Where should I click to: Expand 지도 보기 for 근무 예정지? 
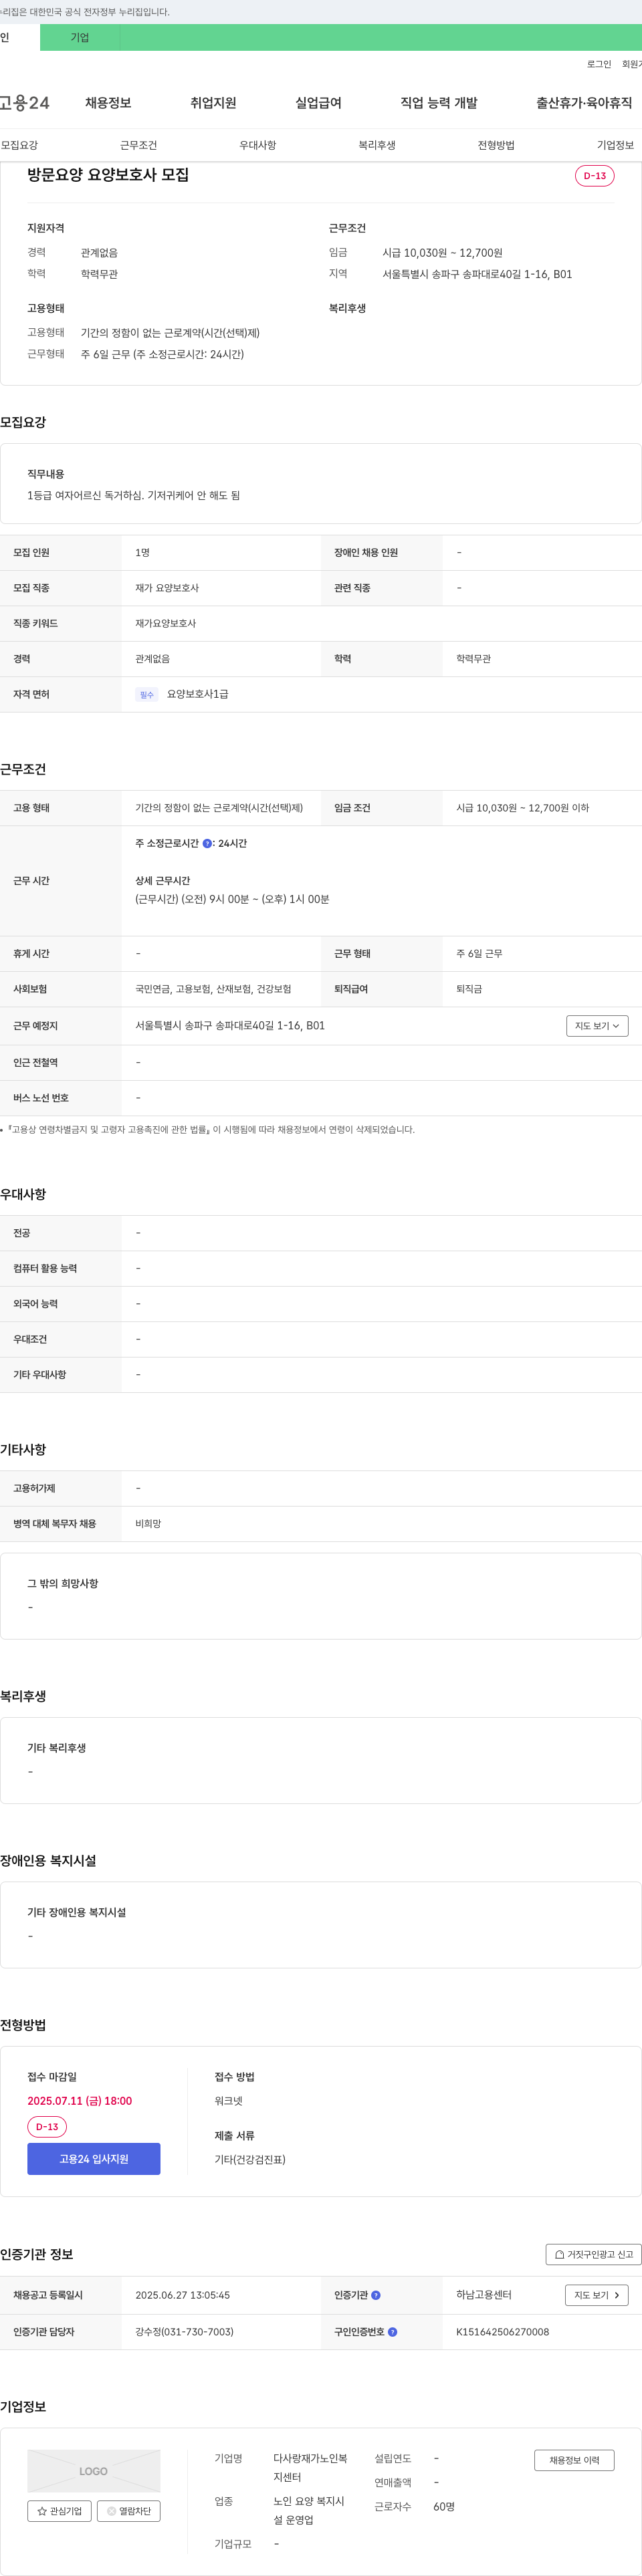[x=597, y=1026]
